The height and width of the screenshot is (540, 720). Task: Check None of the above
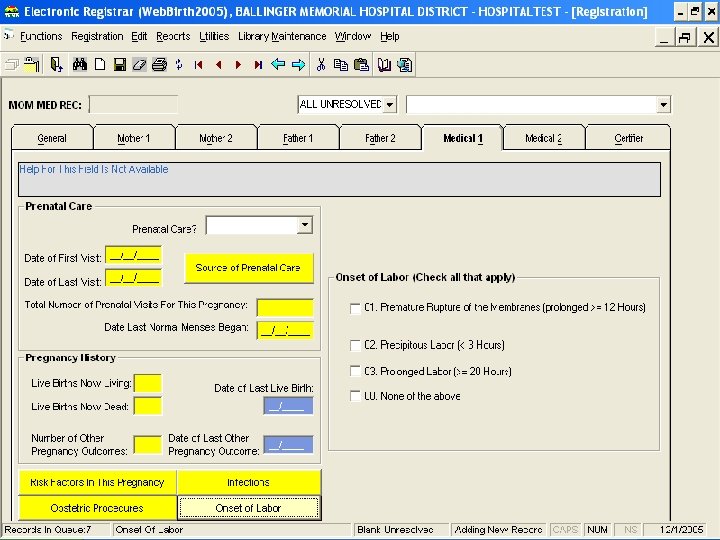coord(355,396)
